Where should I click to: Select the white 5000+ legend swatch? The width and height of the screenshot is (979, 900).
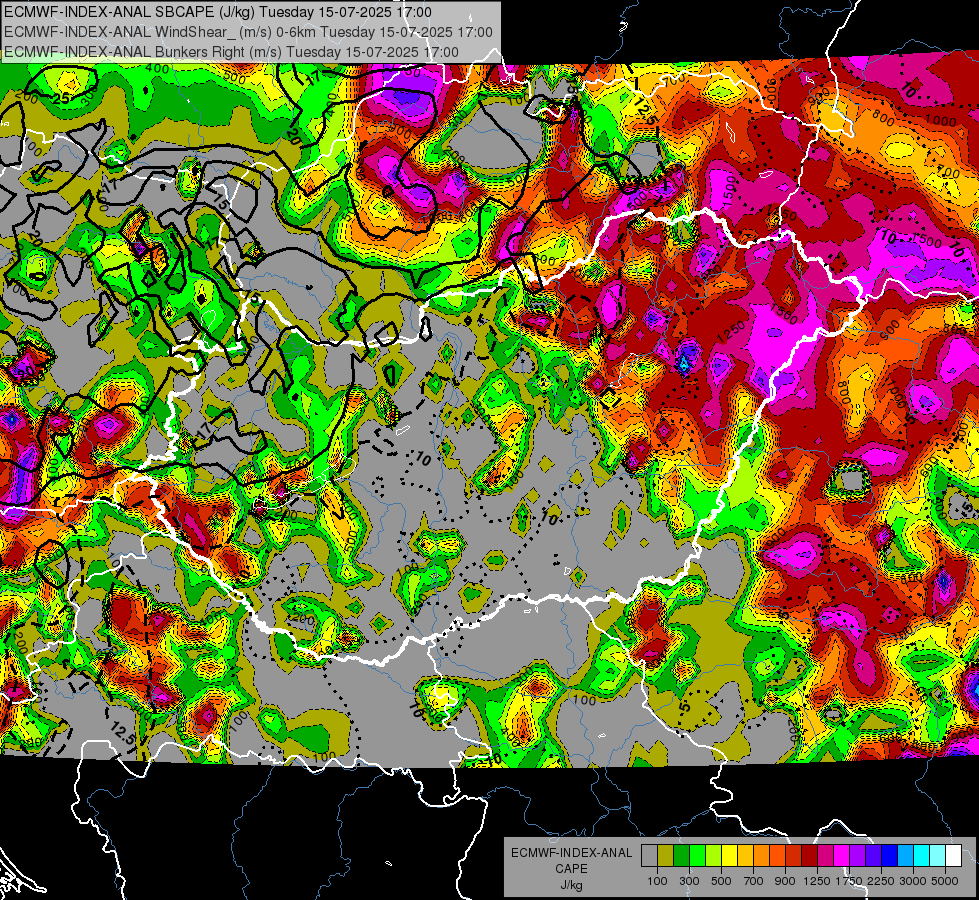tap(953, 856)
